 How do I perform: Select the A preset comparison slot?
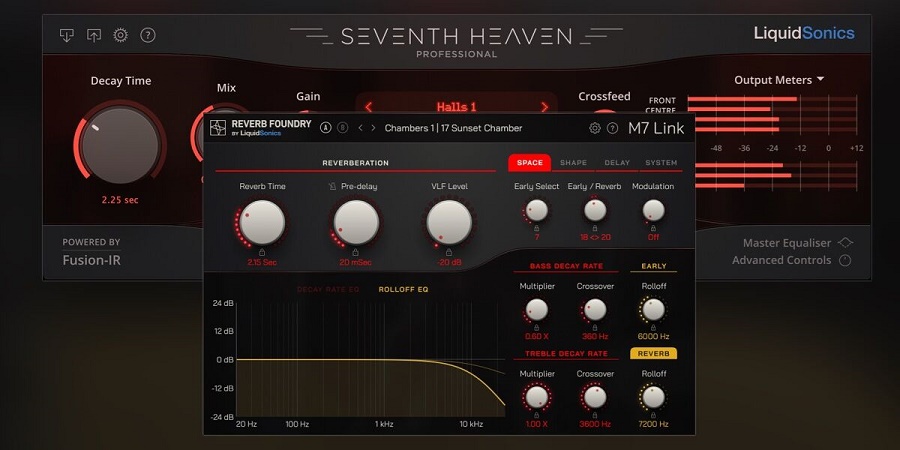coord(325,128)
